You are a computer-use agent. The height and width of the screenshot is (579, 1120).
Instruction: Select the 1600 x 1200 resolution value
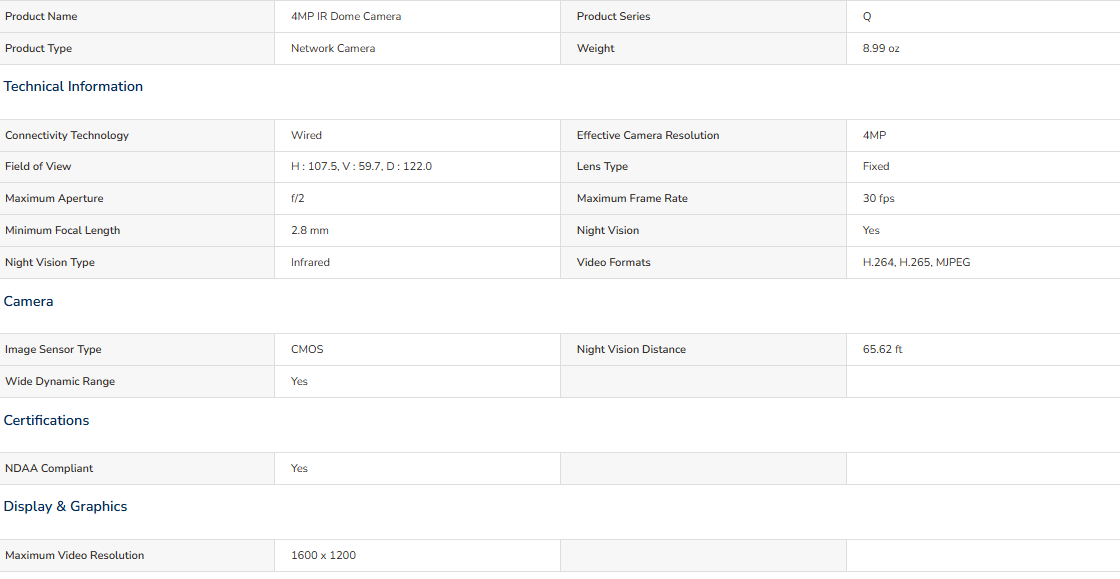(x=323, y=555)
